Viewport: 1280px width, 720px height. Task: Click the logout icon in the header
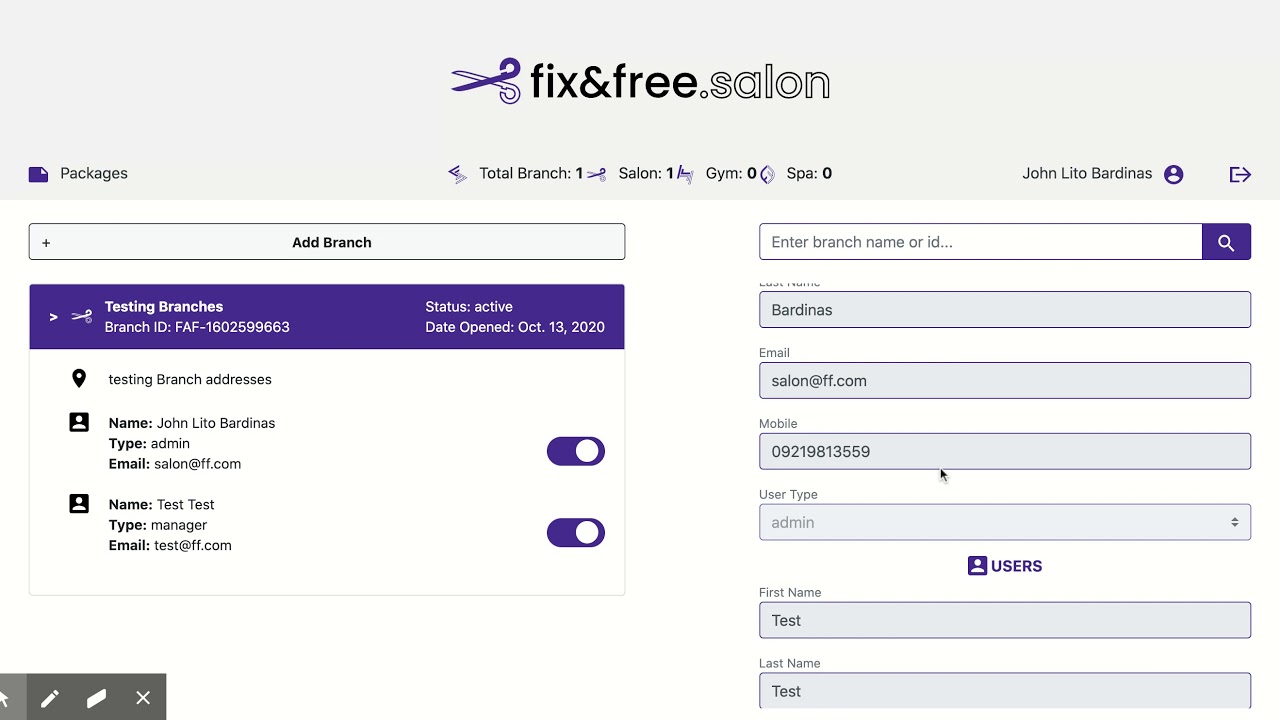1240,174
